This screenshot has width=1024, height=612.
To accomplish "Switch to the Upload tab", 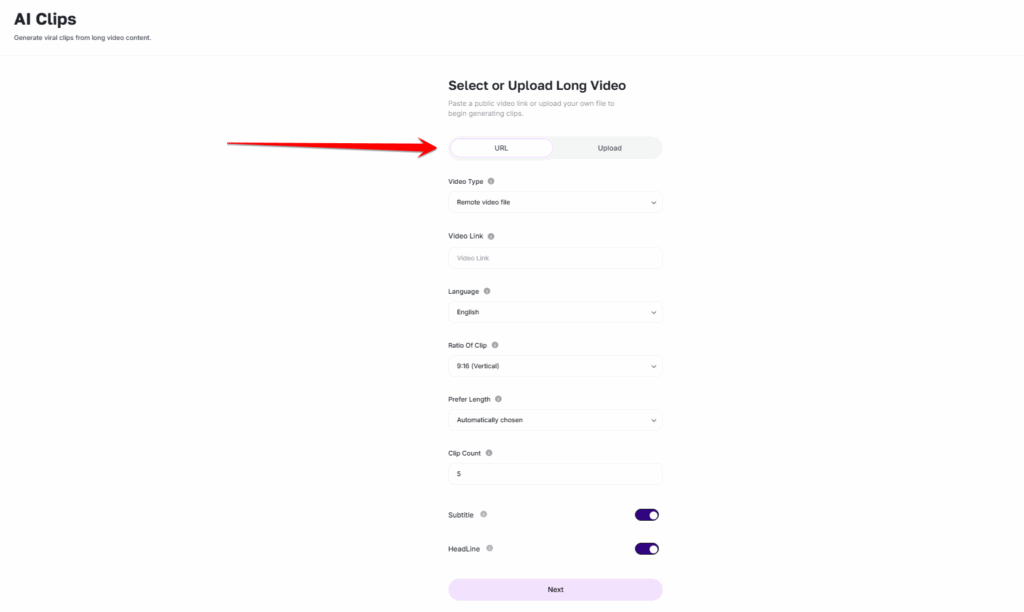I will (609, 148).
